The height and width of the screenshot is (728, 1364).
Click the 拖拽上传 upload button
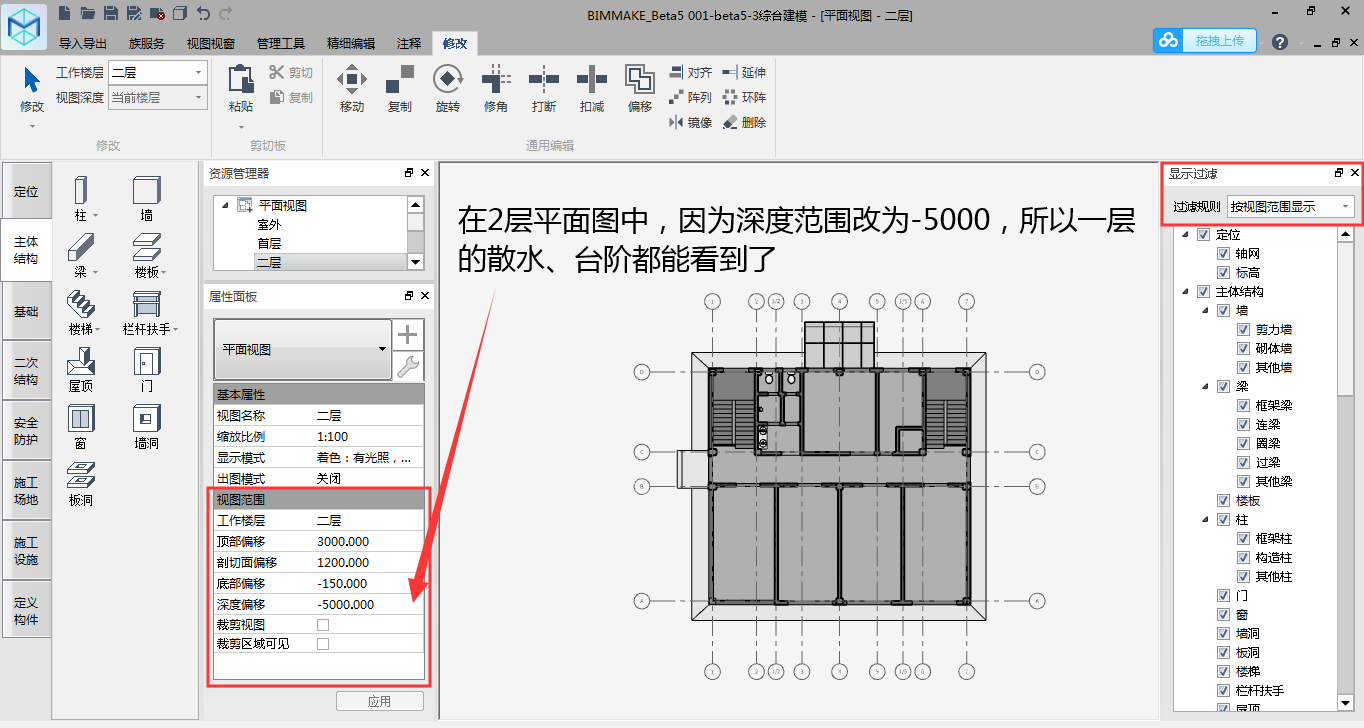tap(1205, 41)
